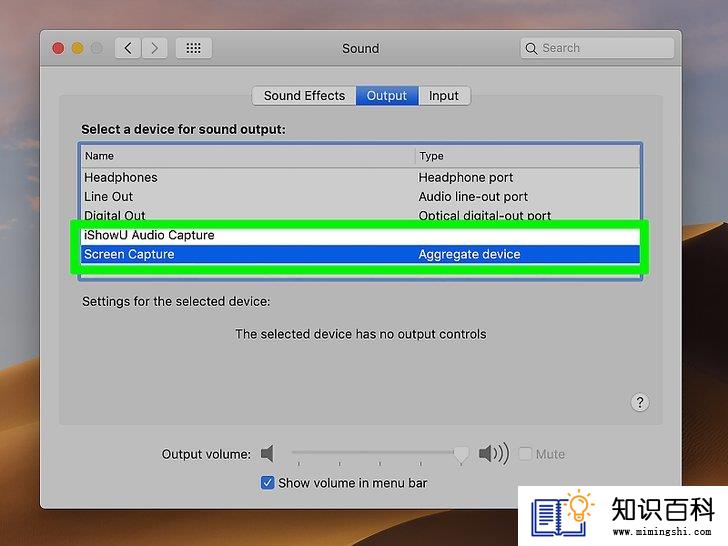This screenshot has width=728, height=546.
Task: Show all preferences grid button
Action: (194, 48)
